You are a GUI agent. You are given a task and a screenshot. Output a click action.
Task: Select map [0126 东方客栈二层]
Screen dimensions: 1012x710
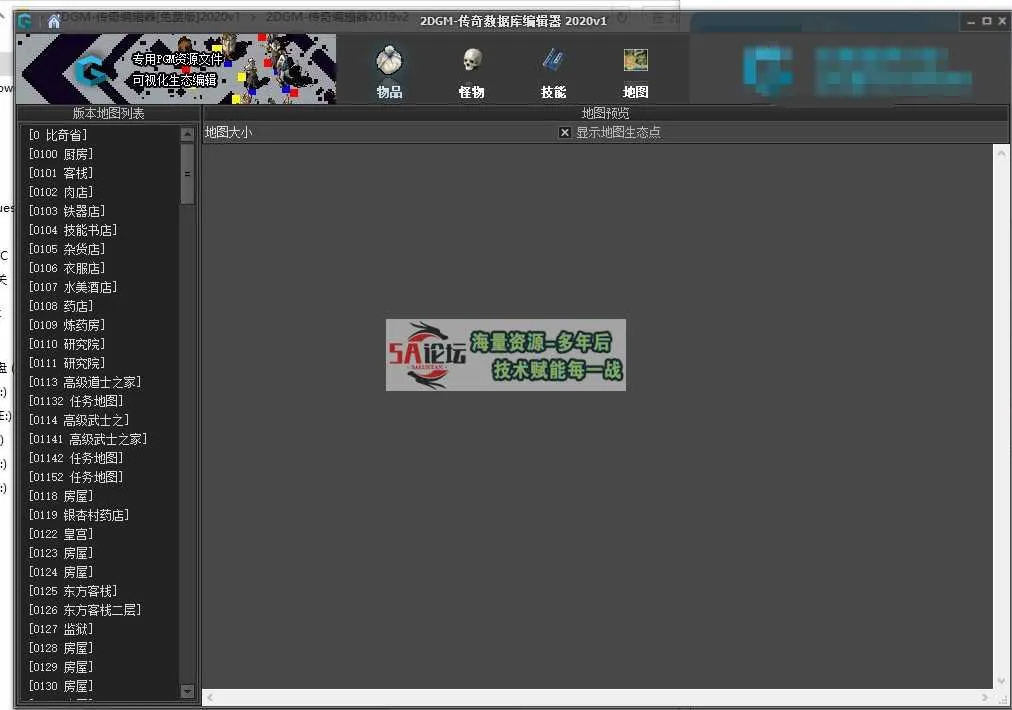[85, 610]
